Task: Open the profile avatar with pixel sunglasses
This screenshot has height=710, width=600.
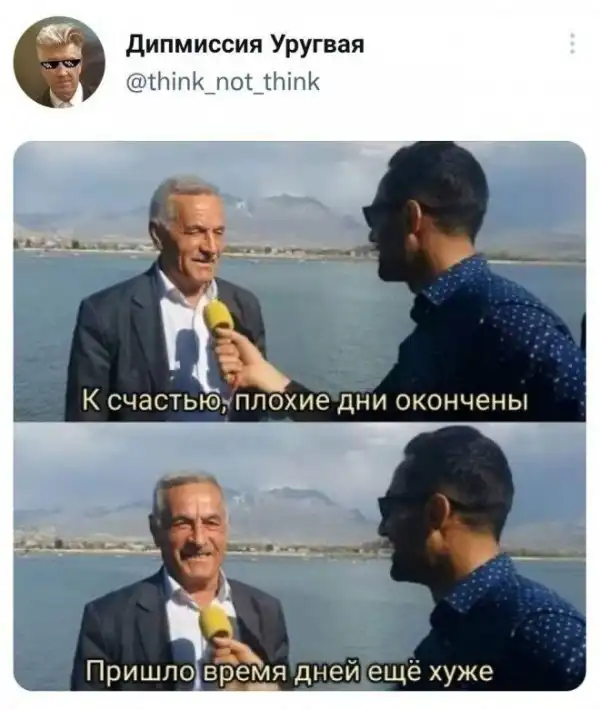Action: tap(59, 62)
